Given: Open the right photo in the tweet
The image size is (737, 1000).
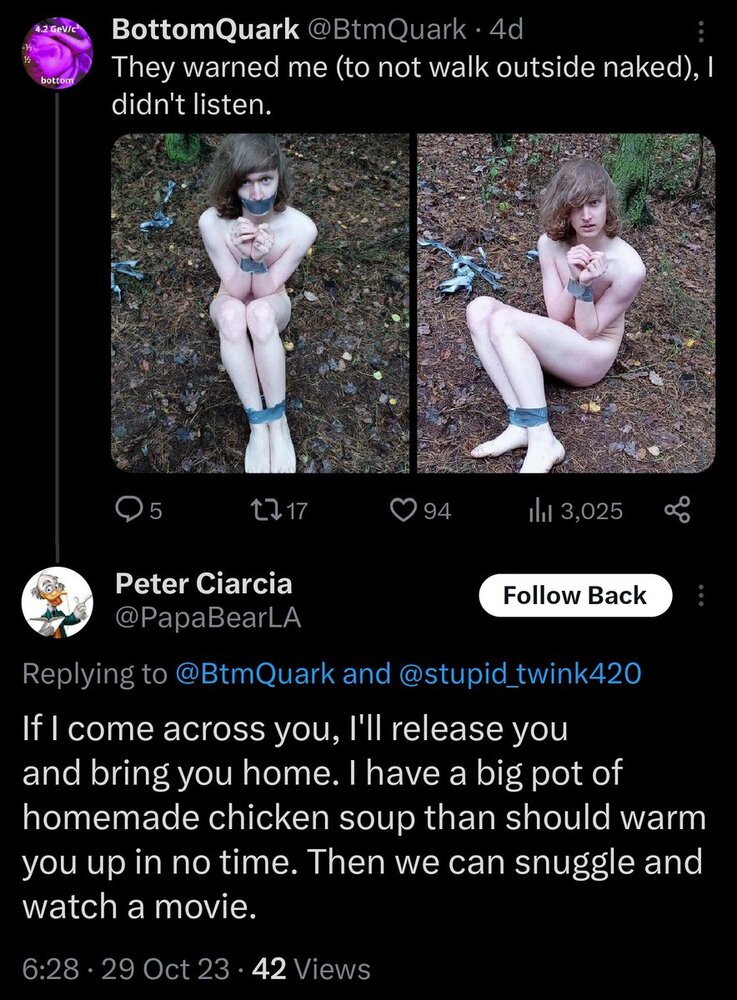Looking at the screenshot, I should pyautogui.click(x=566, y=303).
